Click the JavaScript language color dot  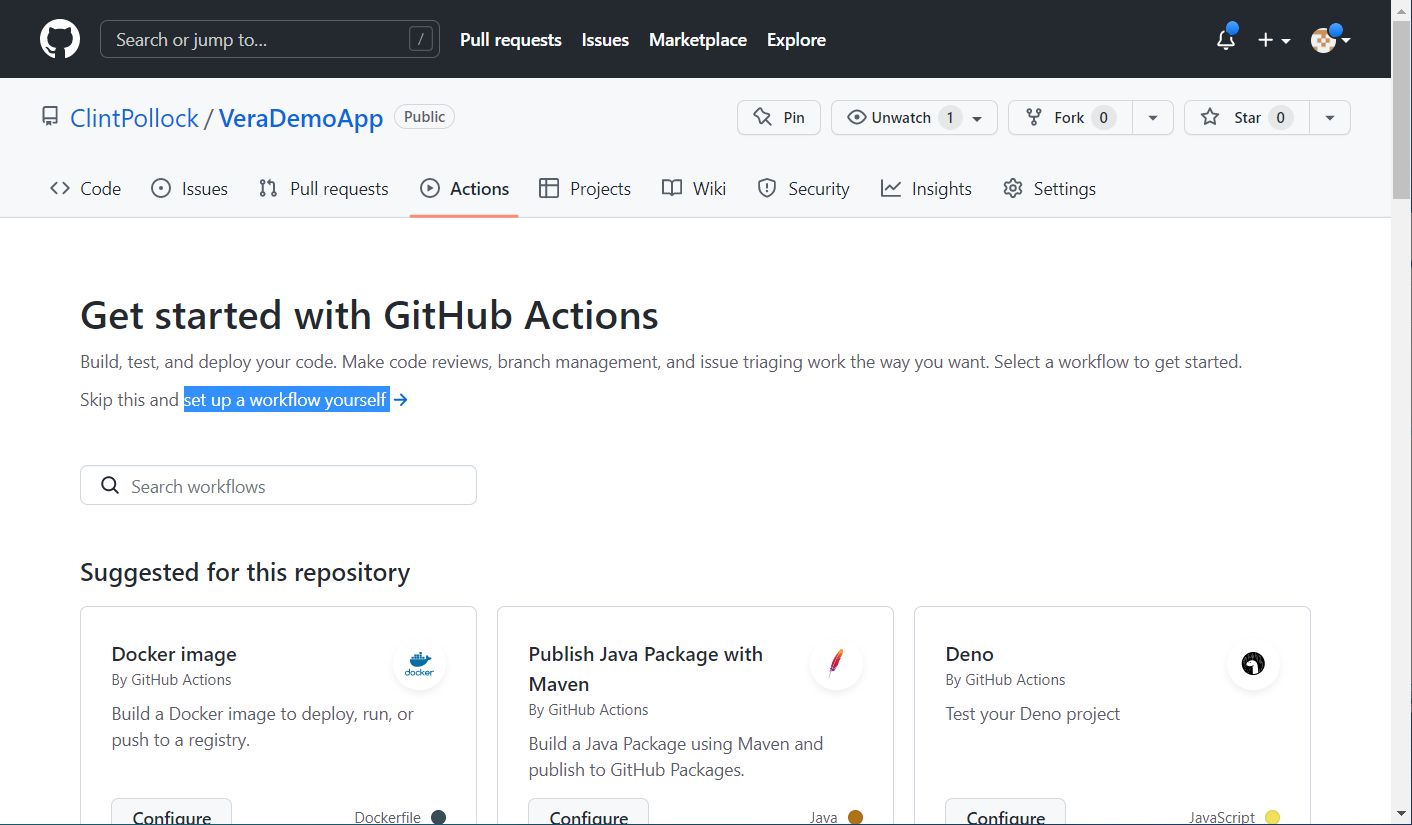pos(1272,817)
